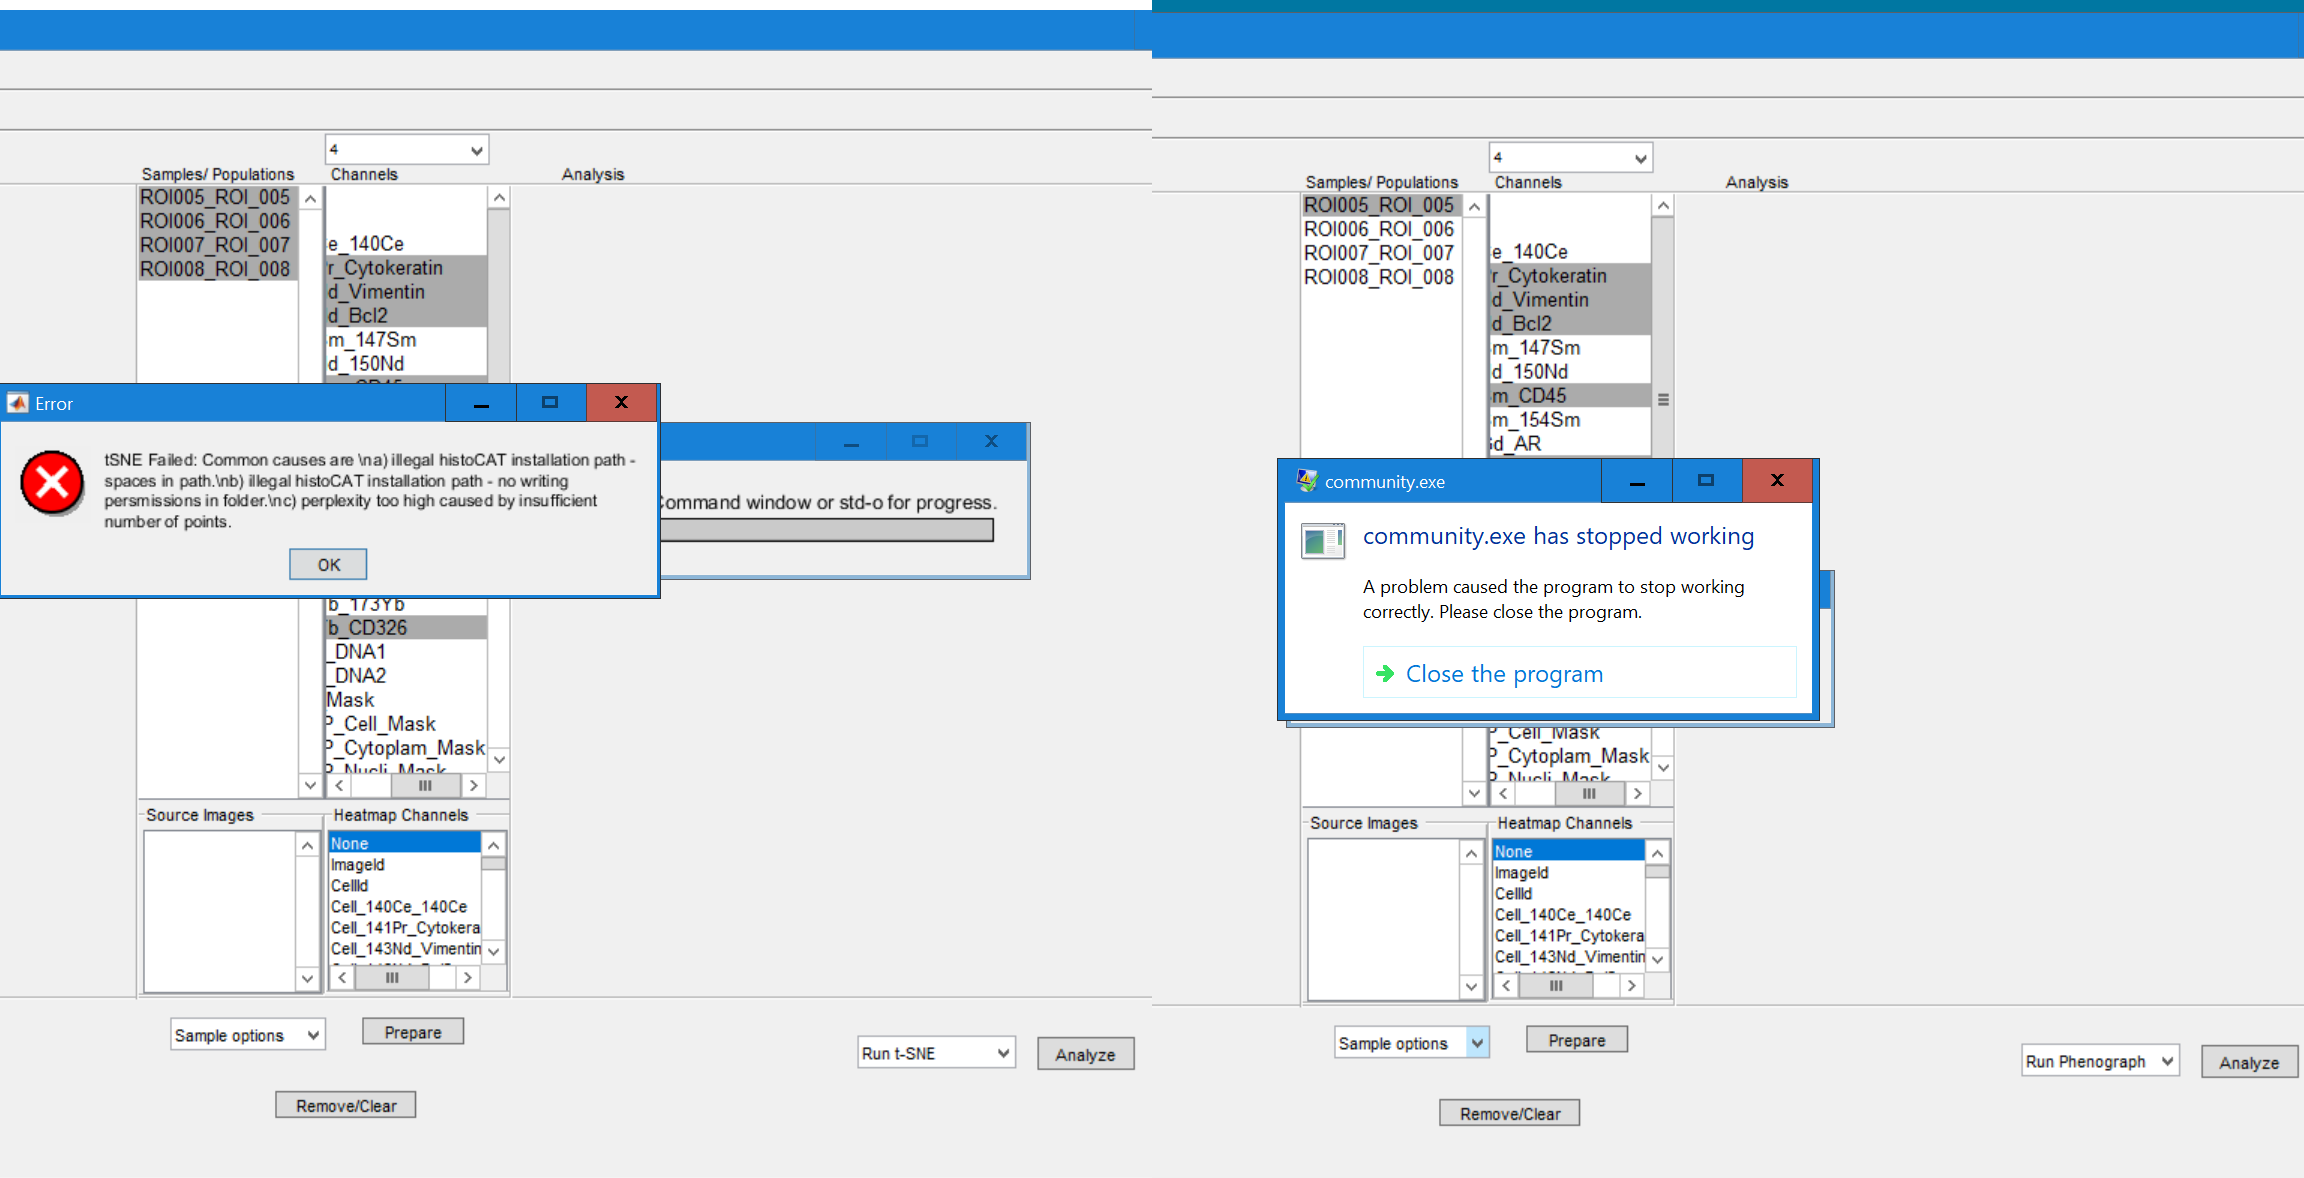Open the Run Phenograph dropdown
This screenshot has width=2304, height=1178.
[2098, 1061]
